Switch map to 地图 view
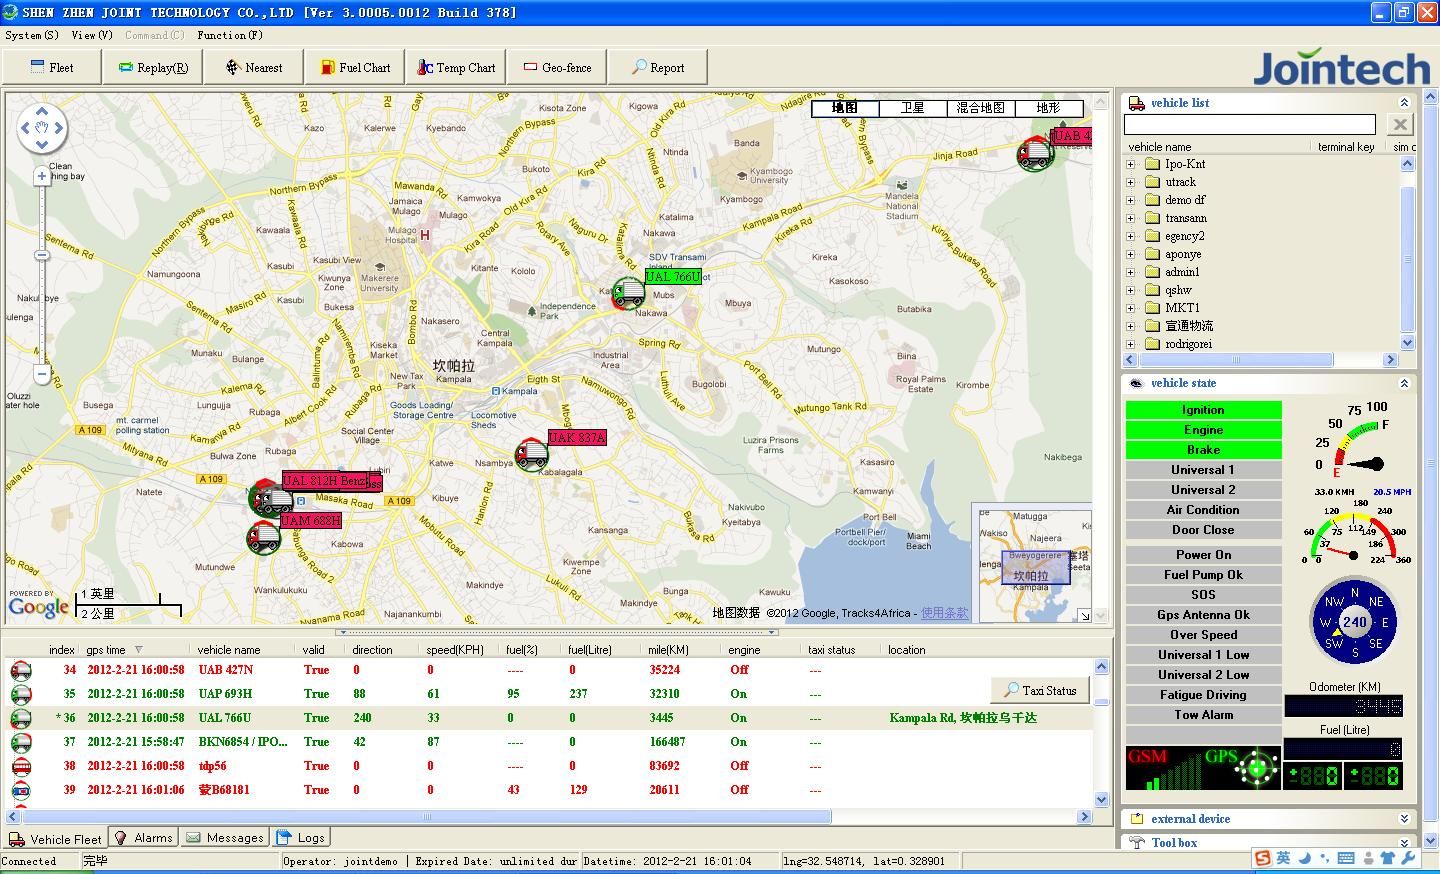1440x874 pixels. [845, 108]
